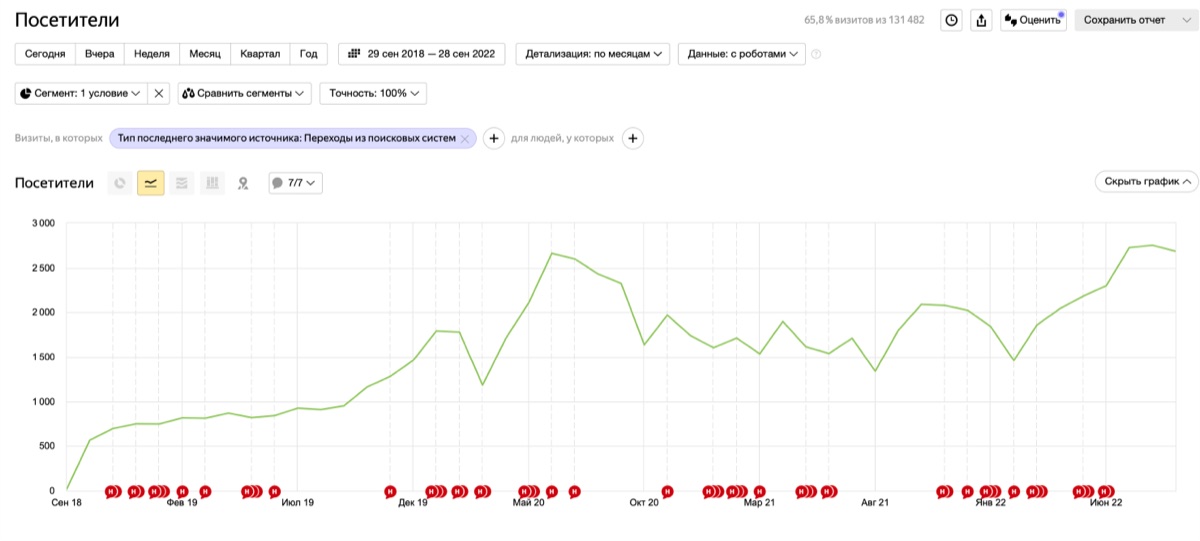The height and width of the screenshot is (541, 1200).
Task: Click the chart peak point near Май 20
Action: (x=552, y=253)
